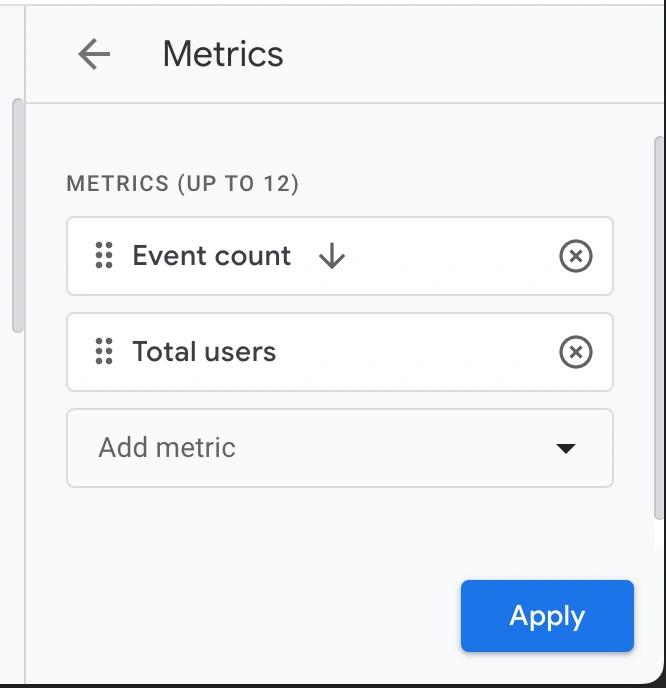Viewport: 666px width, 688px height.
Task: Click the Metrics panel title
Action: pos(223,54)
